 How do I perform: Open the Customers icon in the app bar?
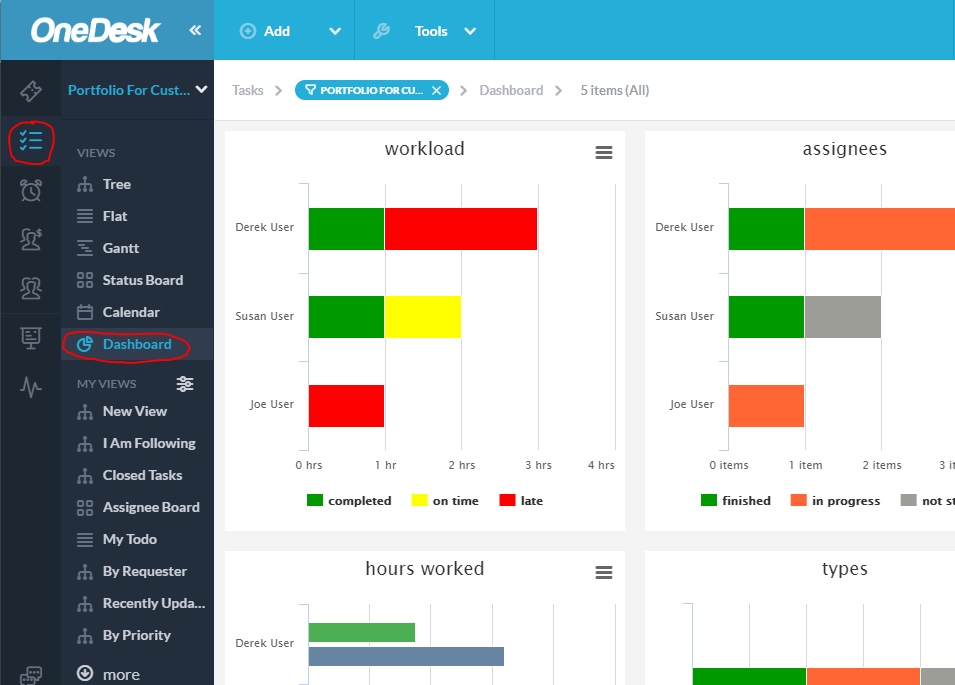(30, 238)
